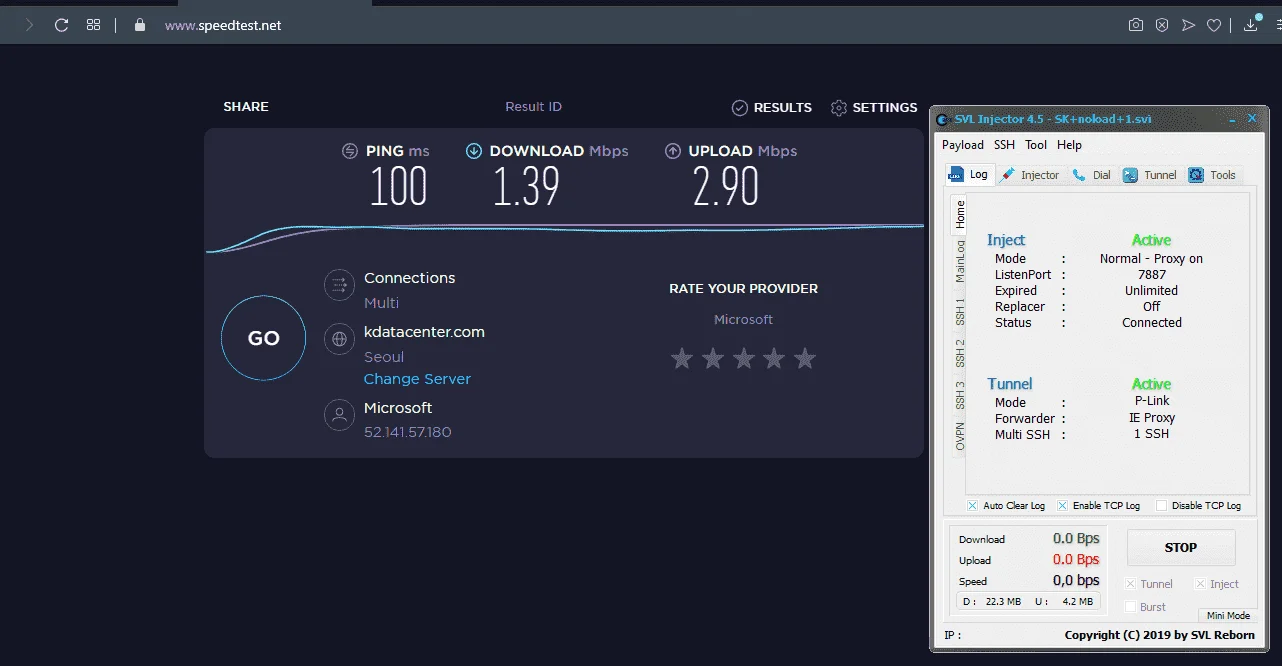This screenshot has height=666, width=1282.
Task: Select the vertical SSH 3 tab
Action: pyautogui.click(x=959, y=395)
